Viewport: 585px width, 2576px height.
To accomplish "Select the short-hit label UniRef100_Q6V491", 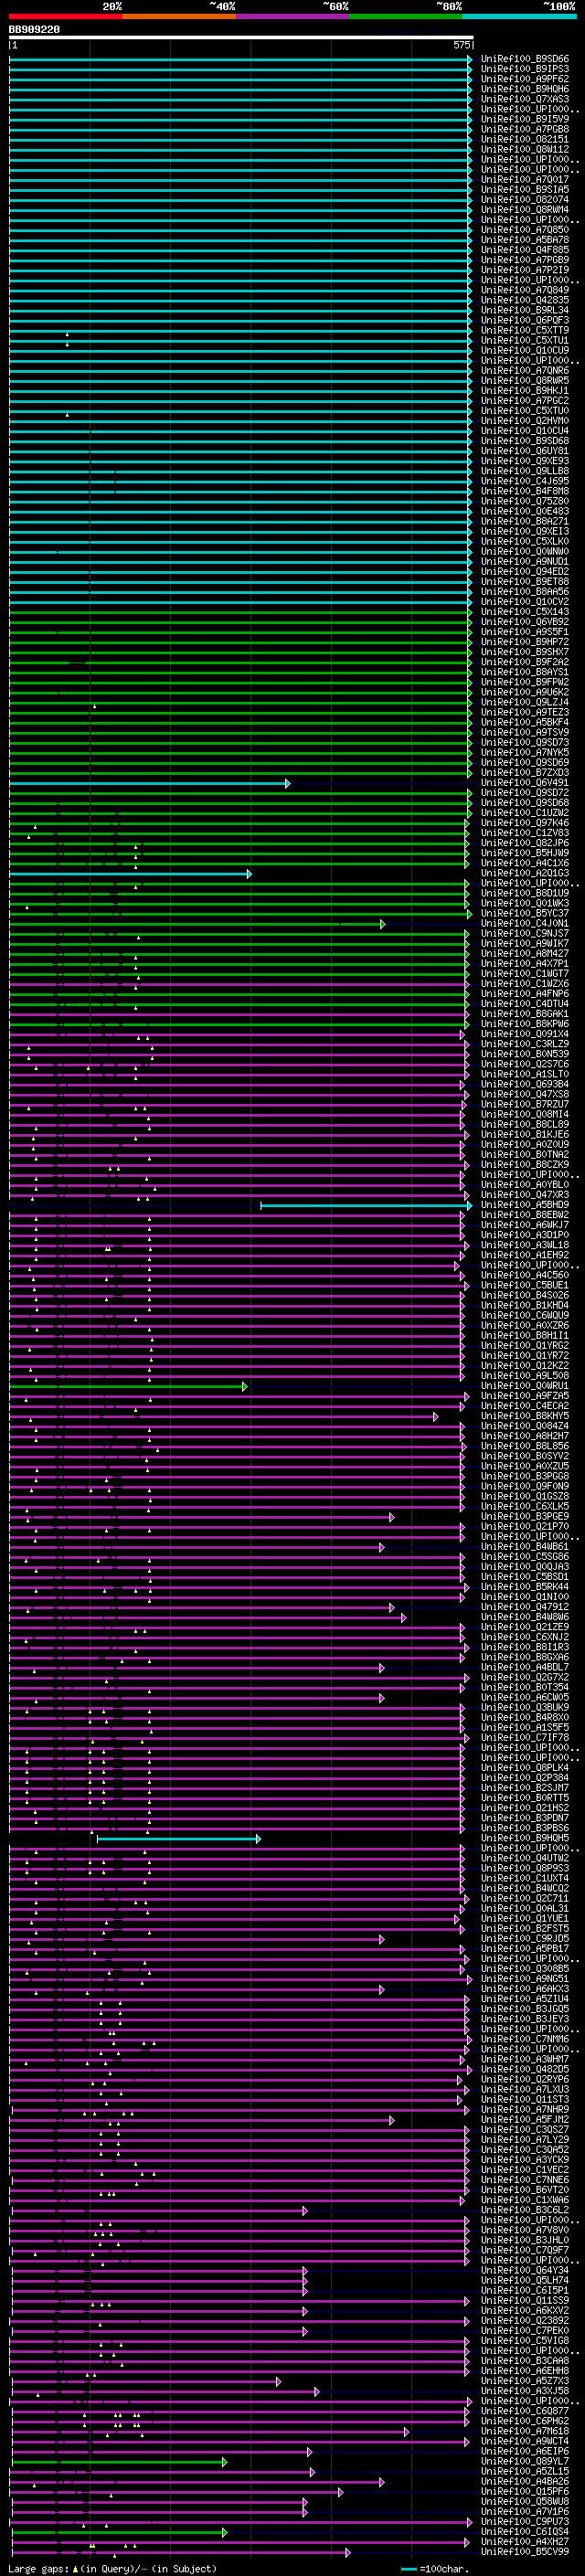I will click(525, 783).
